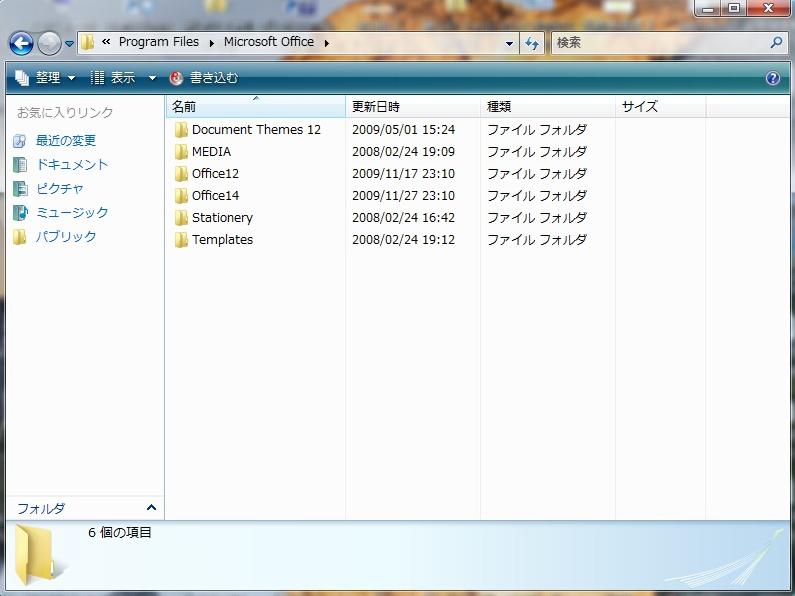Refresh the folder view
The image size is (795, 596).
tap(531, 44)
